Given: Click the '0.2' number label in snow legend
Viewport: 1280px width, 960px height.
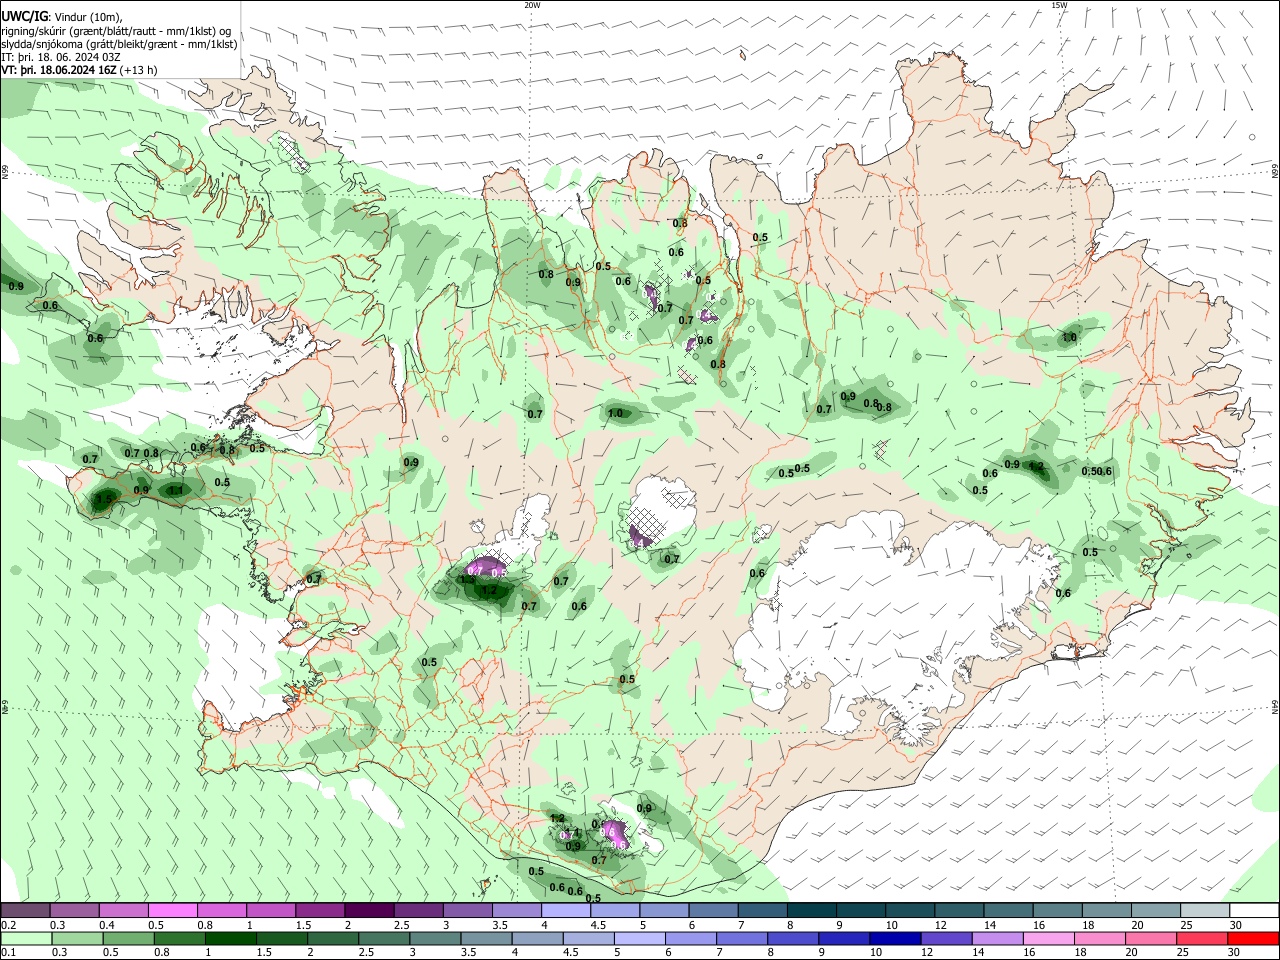Looking at the screenshot, I should tap(8, 925).
